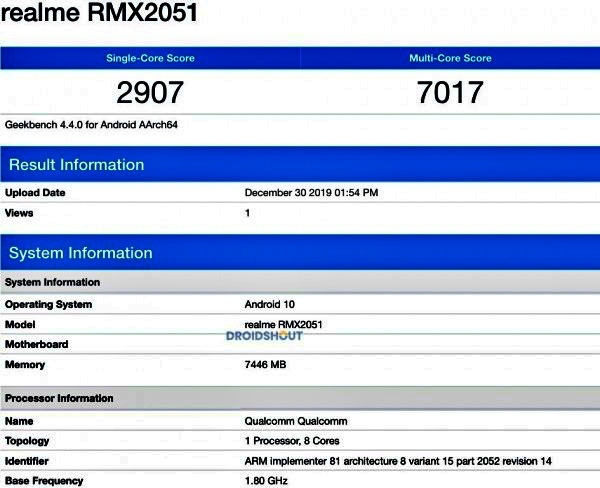Click the Topology label
The height and width of the screenshot is (488, 600).
pos(27,441)
